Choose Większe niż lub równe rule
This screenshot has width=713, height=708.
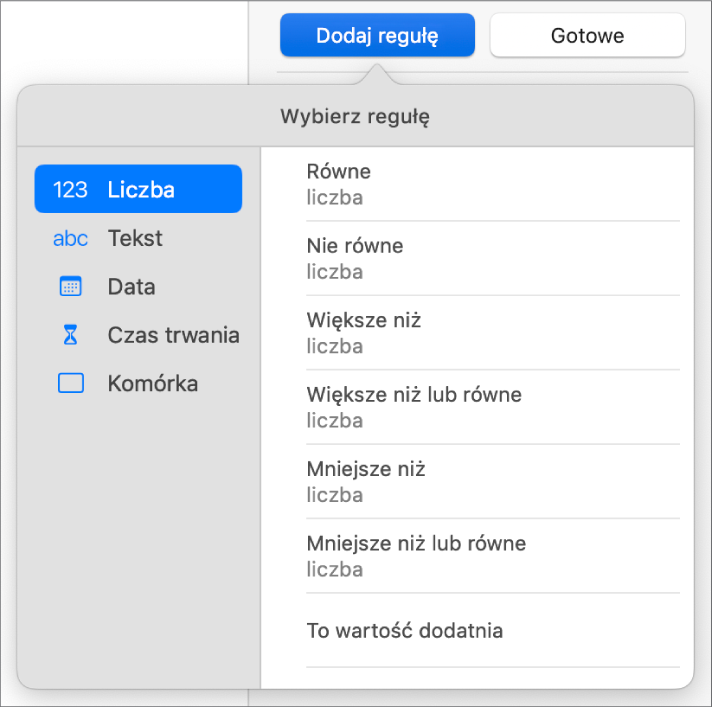[x=493, y=407]
